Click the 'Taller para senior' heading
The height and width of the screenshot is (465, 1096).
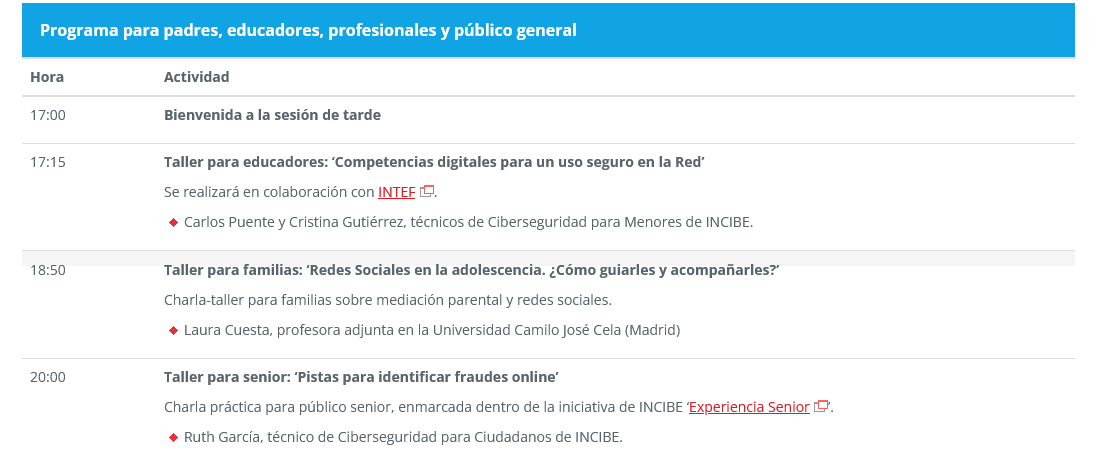(x=361, y=377)
